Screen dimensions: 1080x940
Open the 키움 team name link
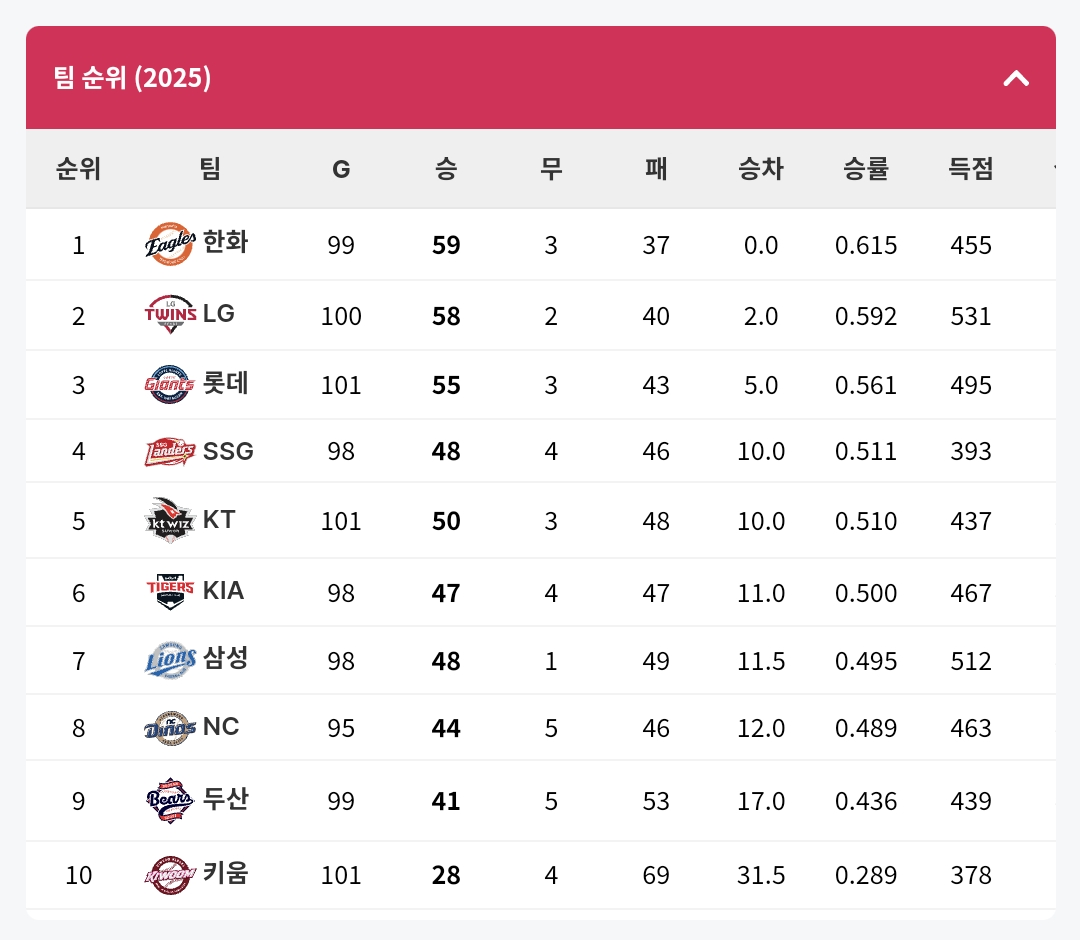coord(225,874)
